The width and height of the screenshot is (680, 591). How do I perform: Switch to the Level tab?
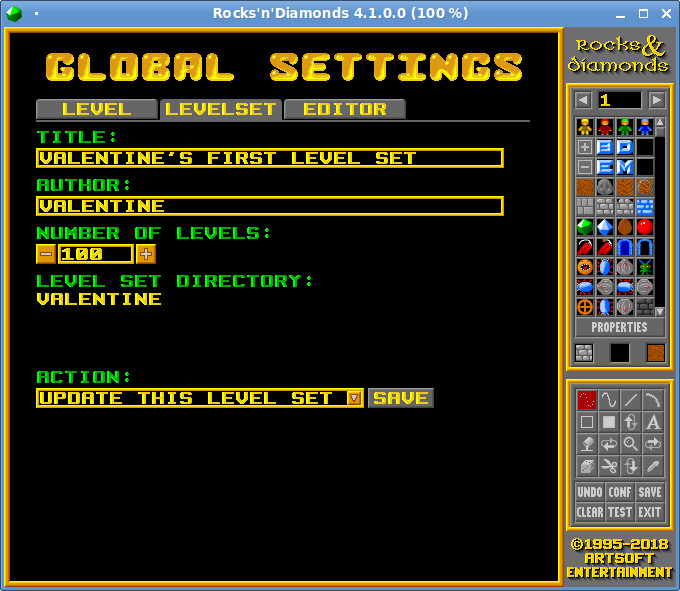[97, 109]
